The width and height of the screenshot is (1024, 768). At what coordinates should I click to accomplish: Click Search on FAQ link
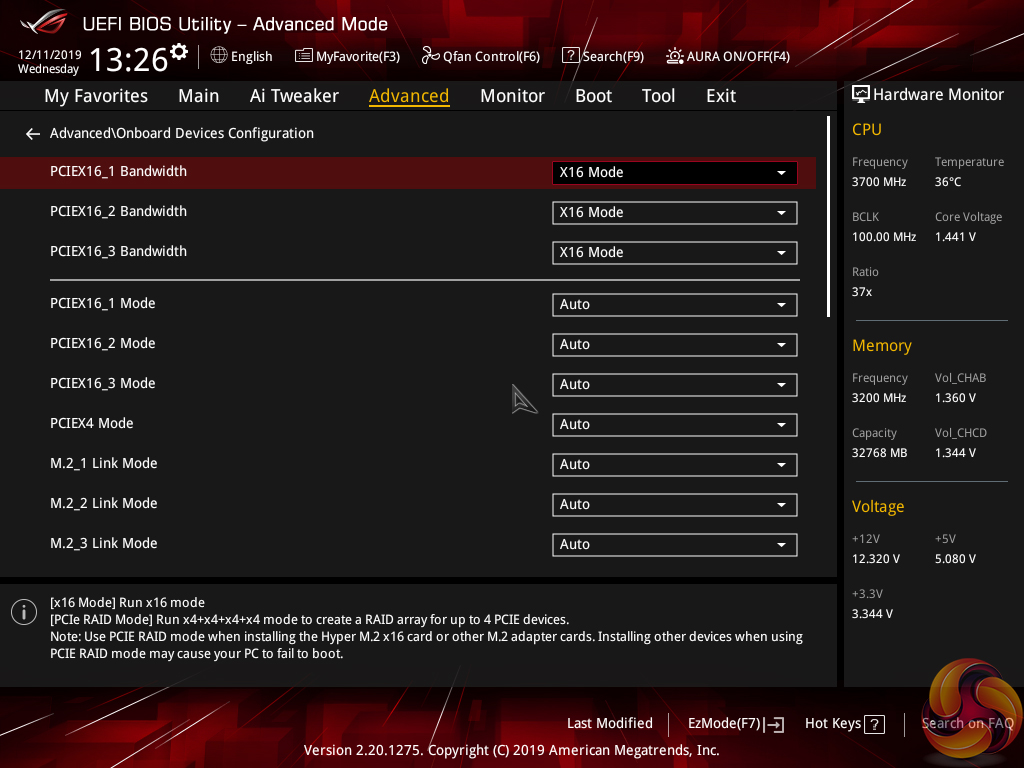click(967, 724)
